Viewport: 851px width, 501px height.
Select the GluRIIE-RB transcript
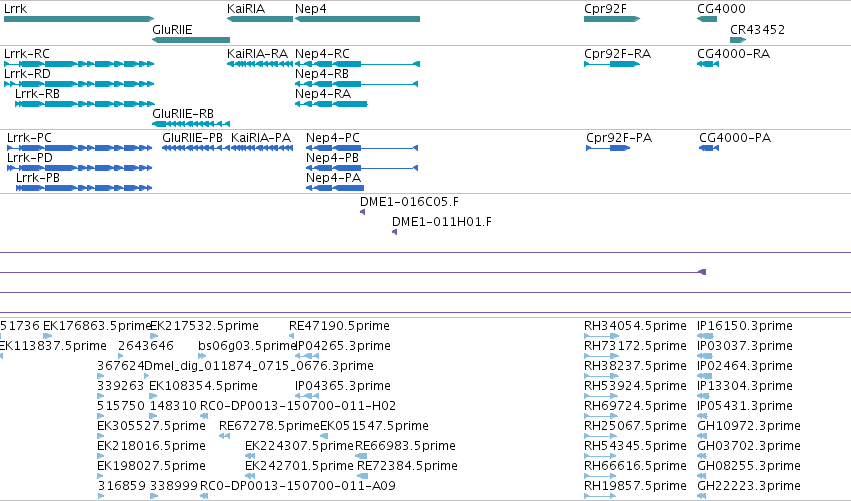(x=191, y=124)
